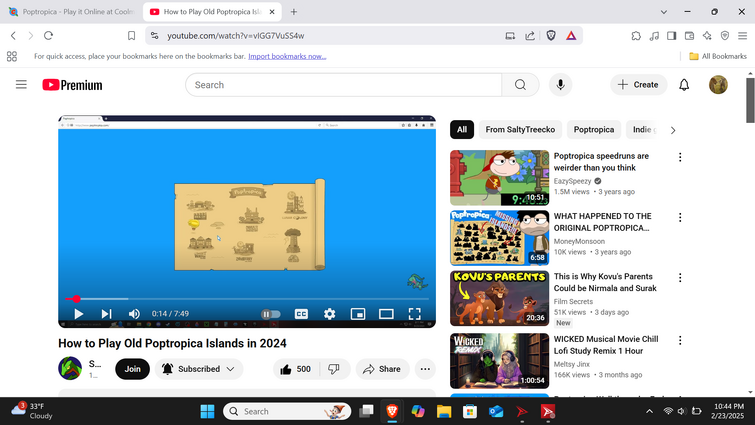
Task: Open the weather widget 33°F Cloudy
Action: 32,411
